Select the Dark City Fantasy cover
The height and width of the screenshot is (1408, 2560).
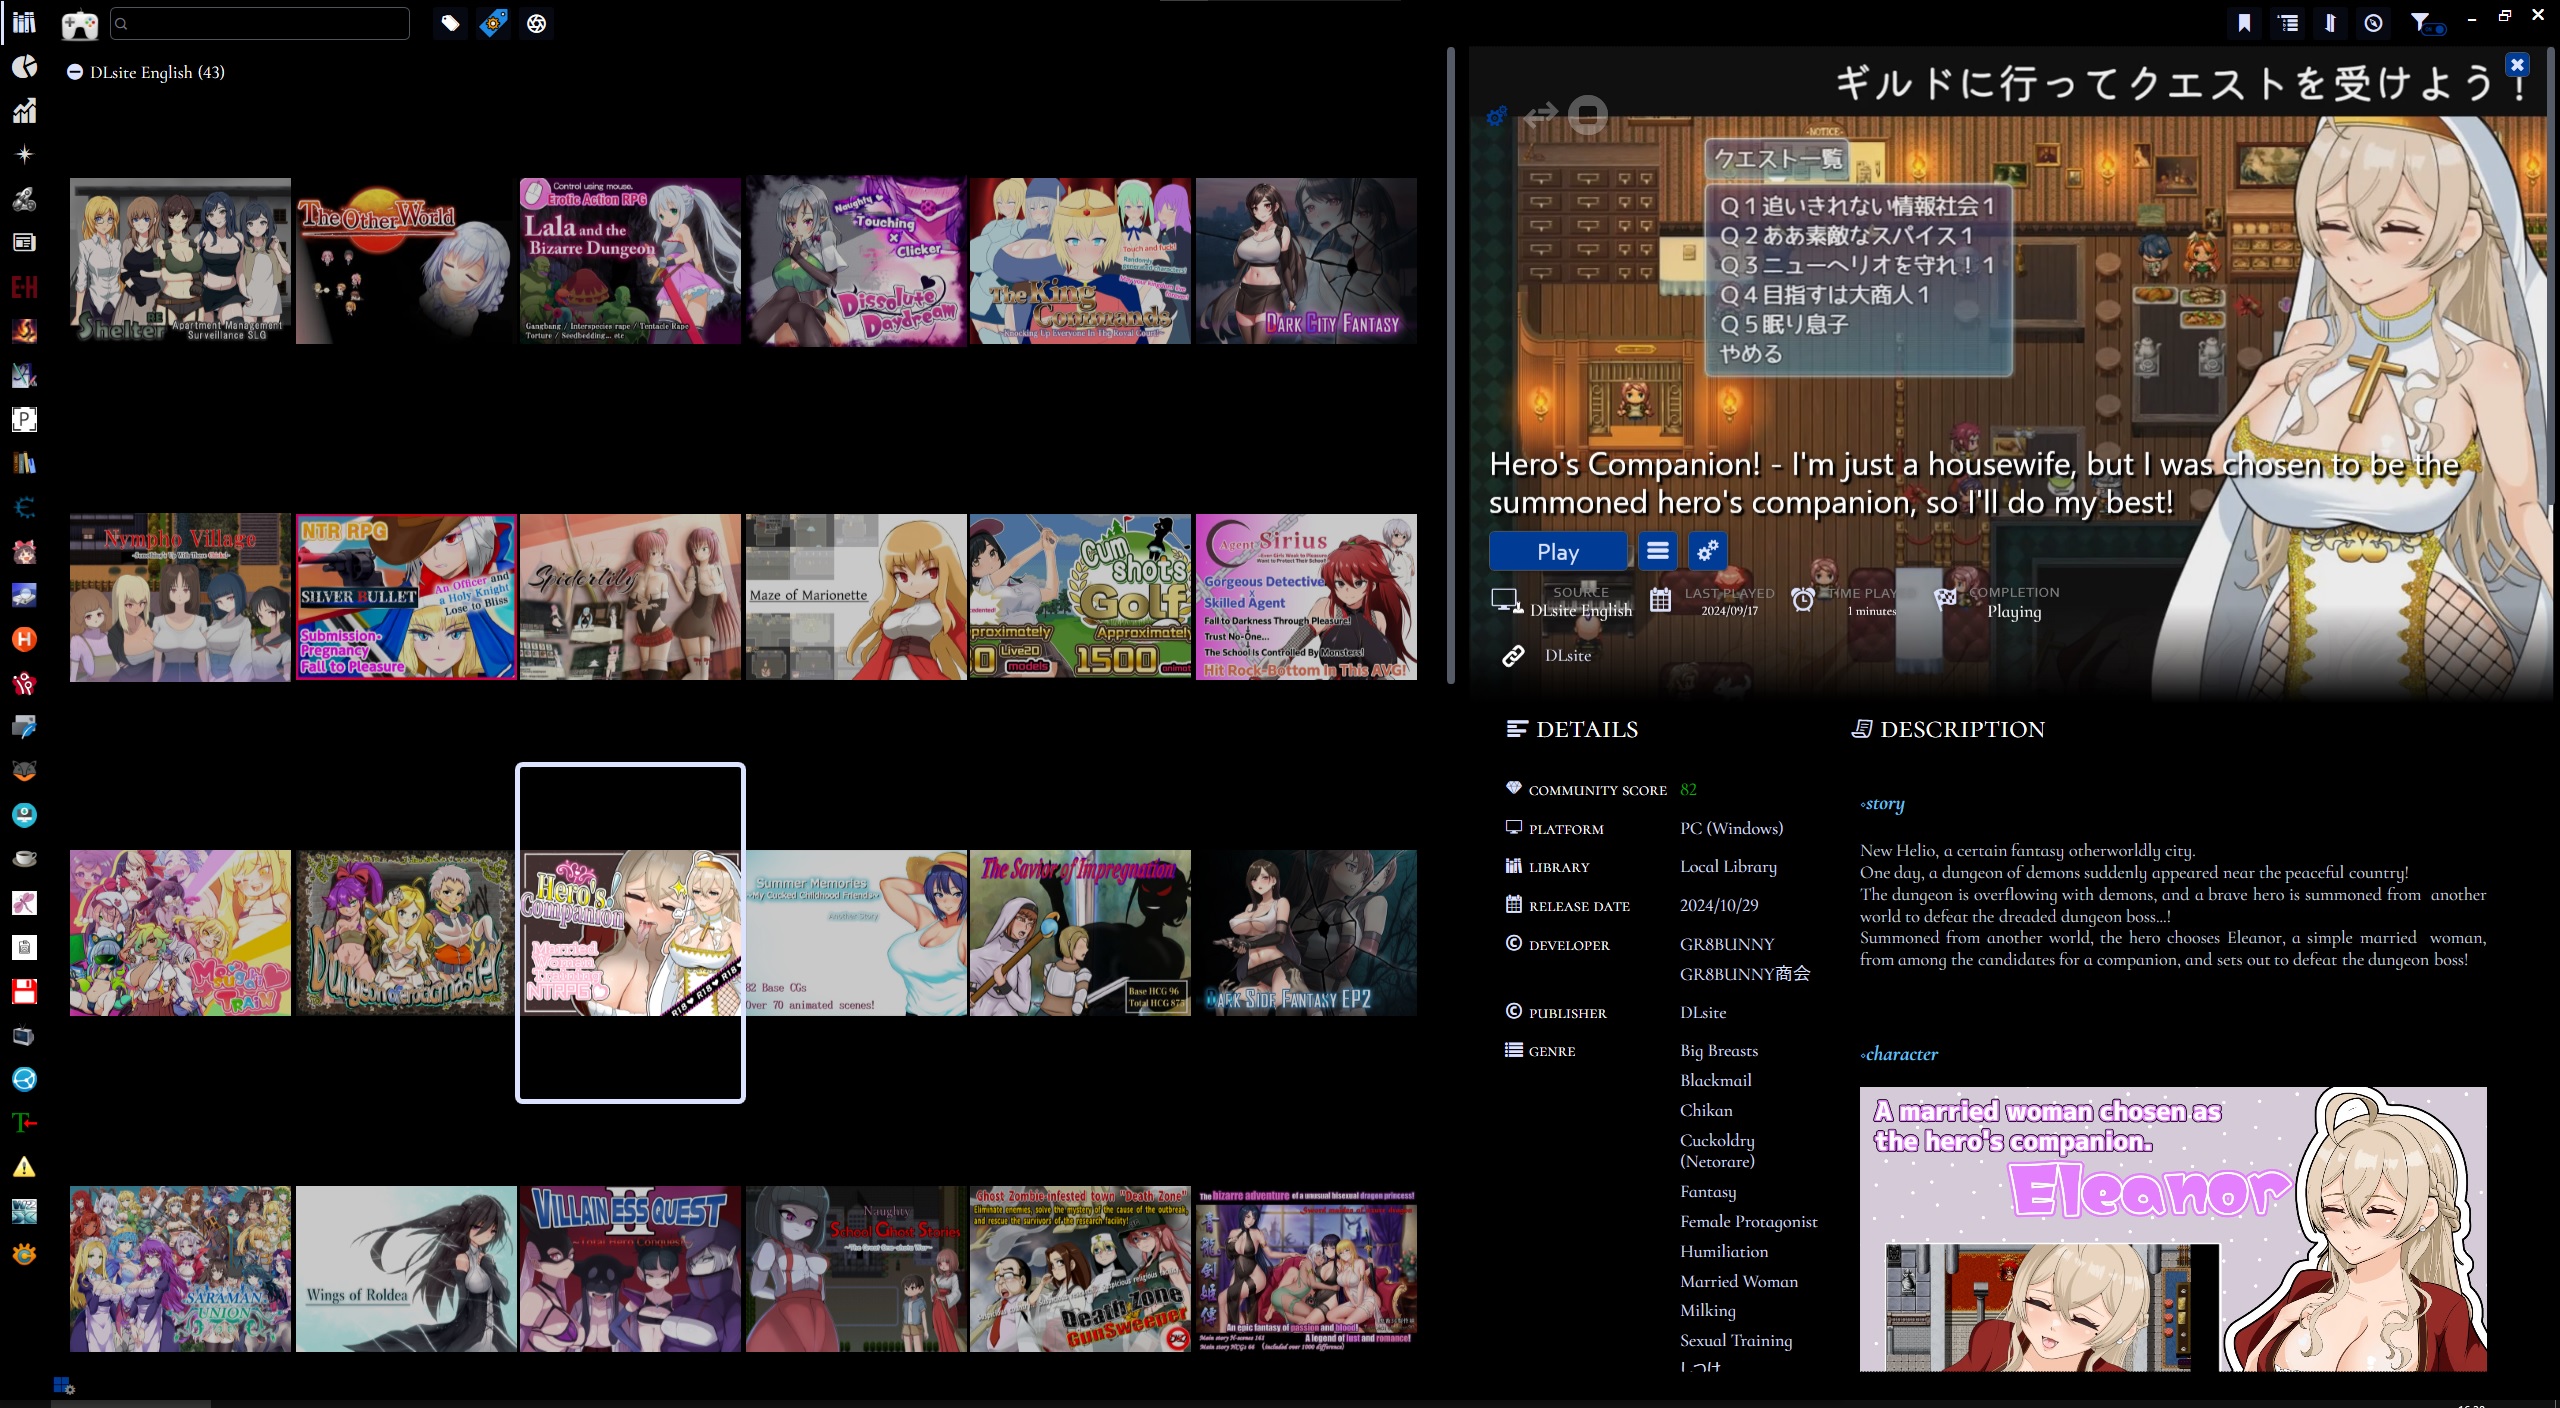[x=1306, y=261]
